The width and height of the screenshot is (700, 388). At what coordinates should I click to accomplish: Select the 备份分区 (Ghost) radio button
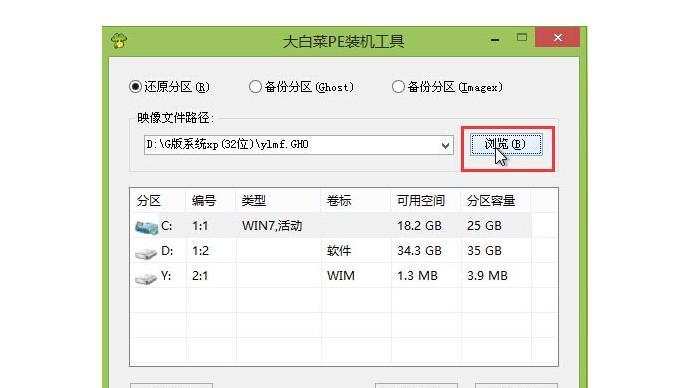point(255,87)
